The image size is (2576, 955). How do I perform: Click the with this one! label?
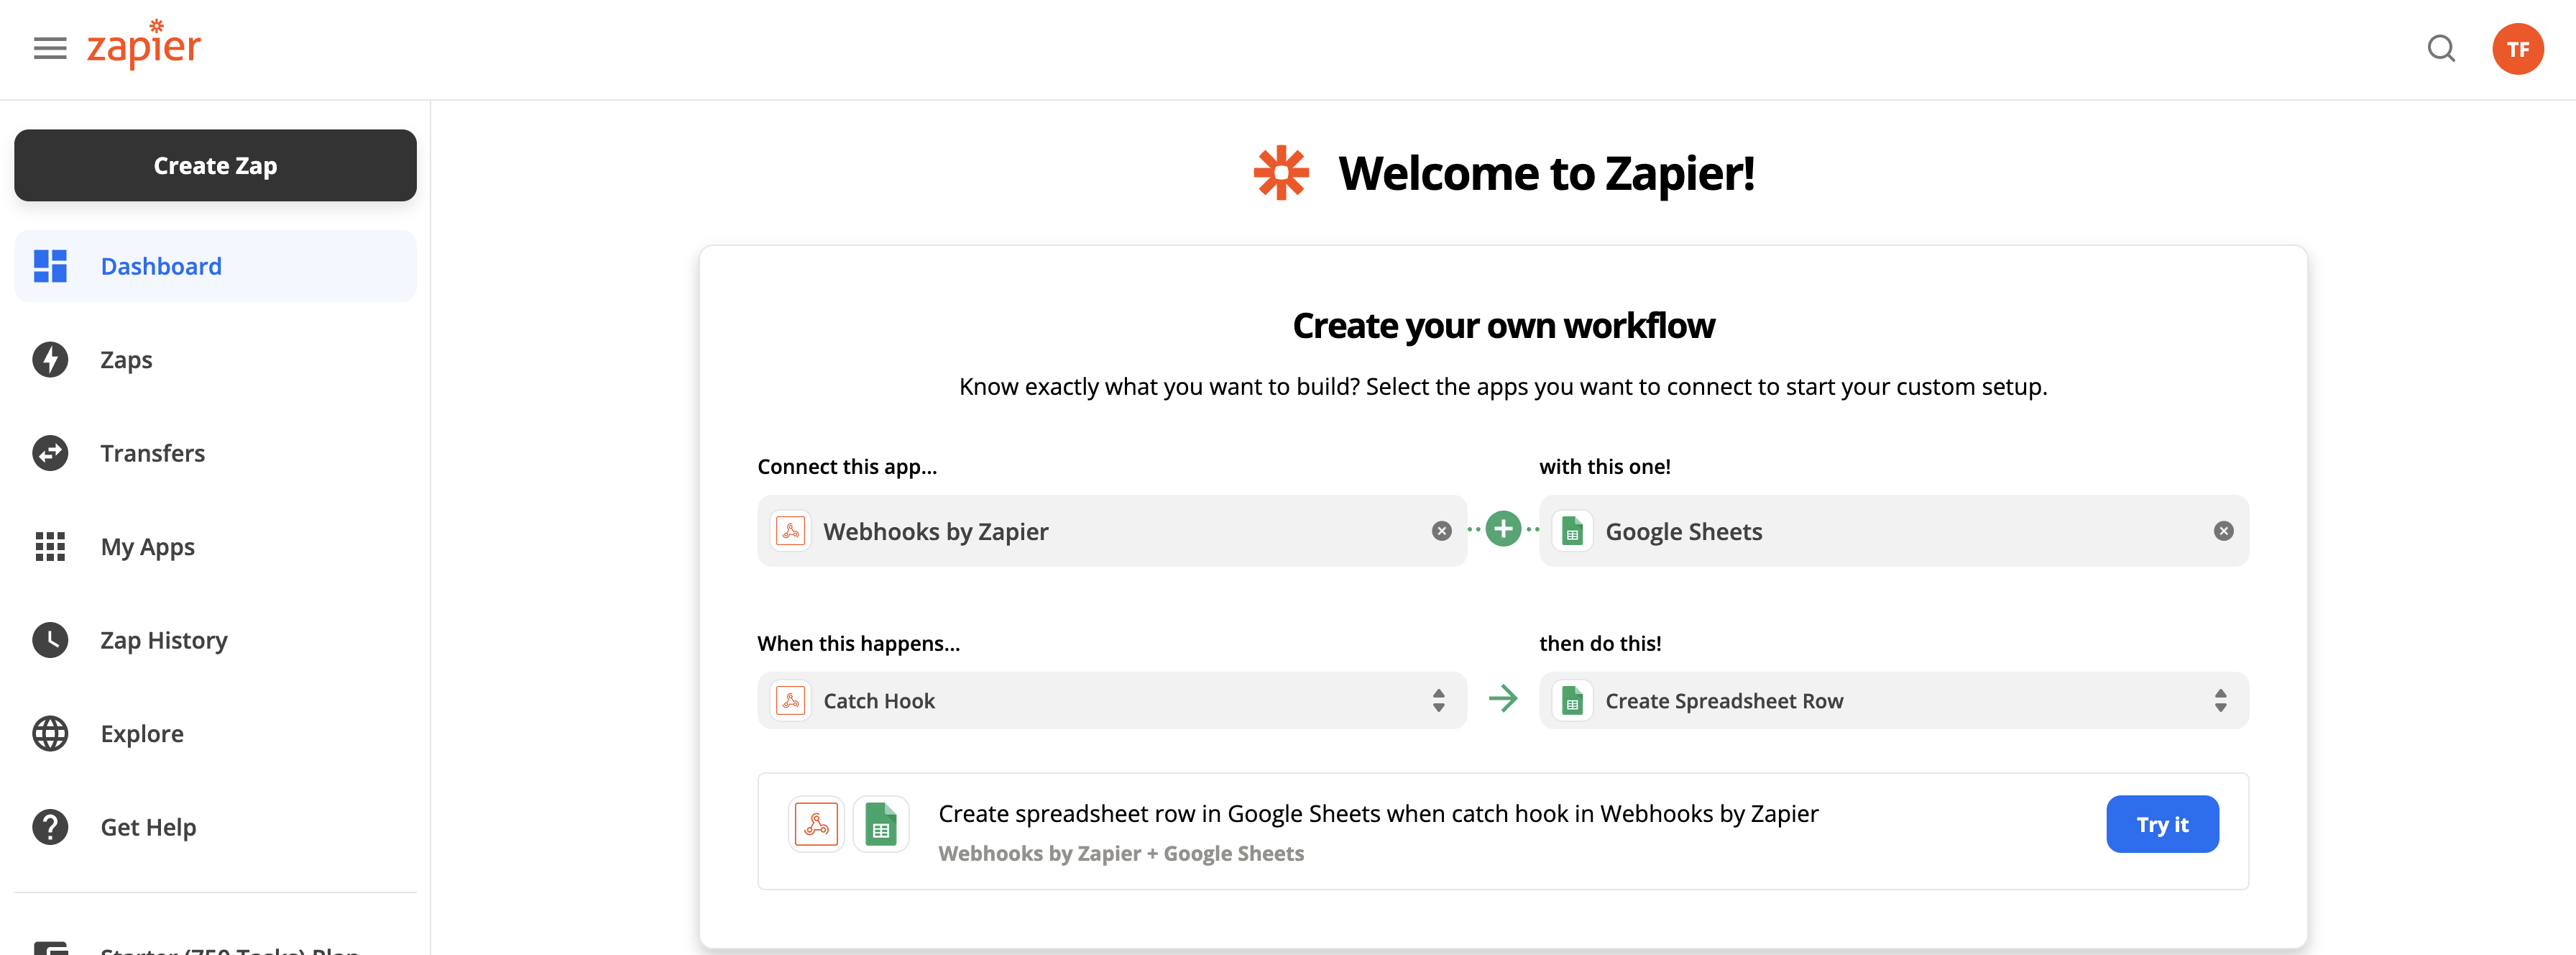pos(1604,467)
